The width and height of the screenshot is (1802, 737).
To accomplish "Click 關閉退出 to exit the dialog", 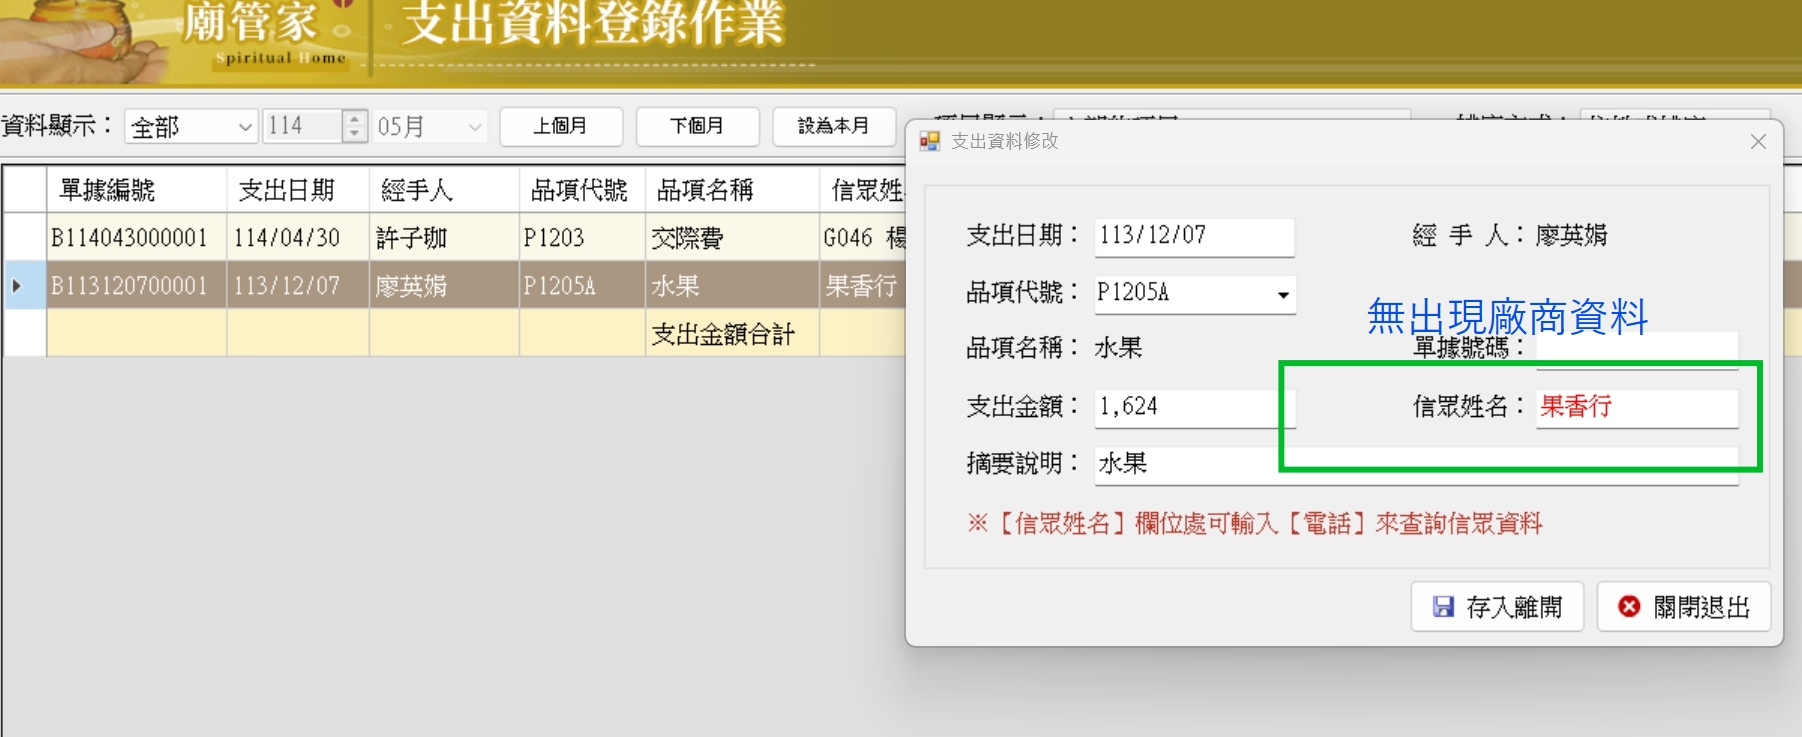I will point(1684,607).
